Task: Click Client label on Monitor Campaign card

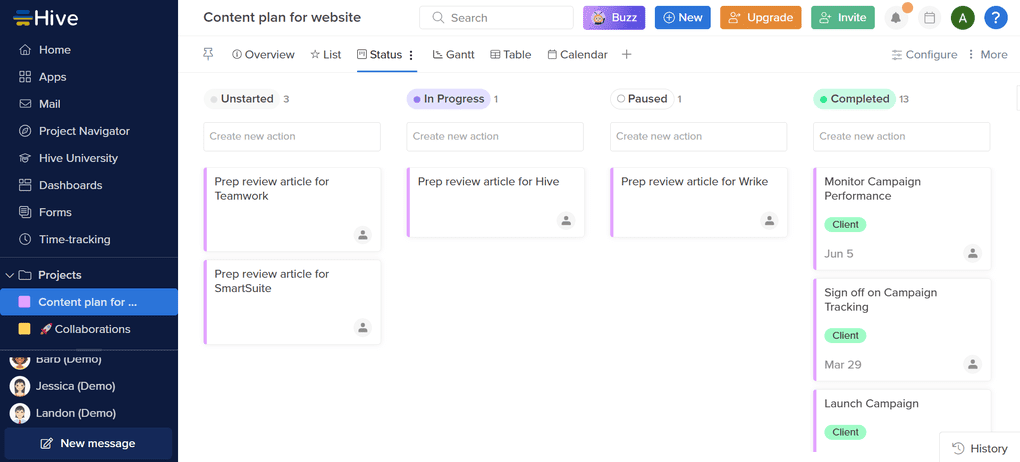Action: [x=845, y=224]
